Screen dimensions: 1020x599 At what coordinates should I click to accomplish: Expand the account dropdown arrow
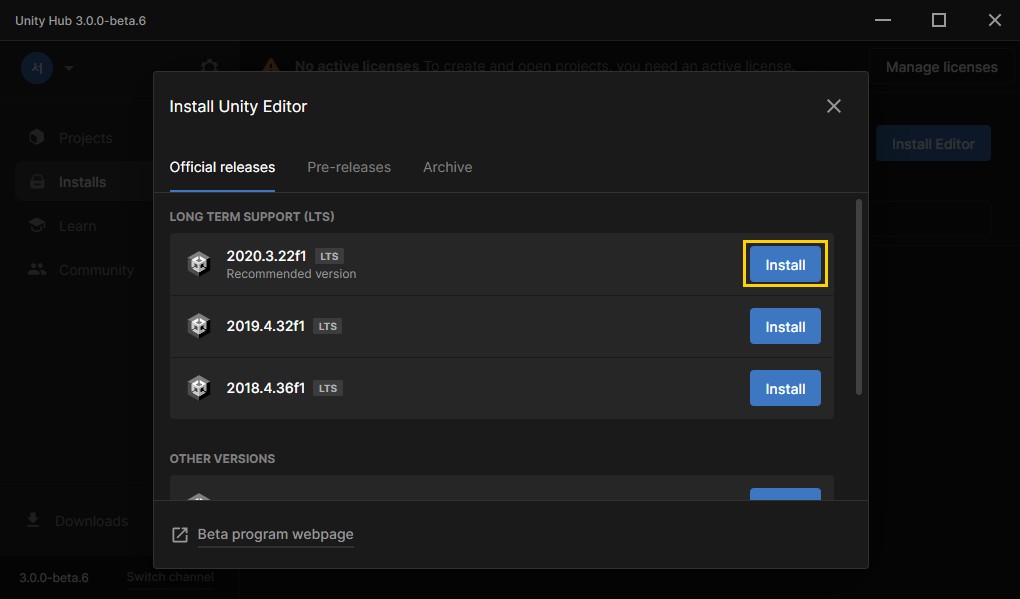(x=69, y=68)
